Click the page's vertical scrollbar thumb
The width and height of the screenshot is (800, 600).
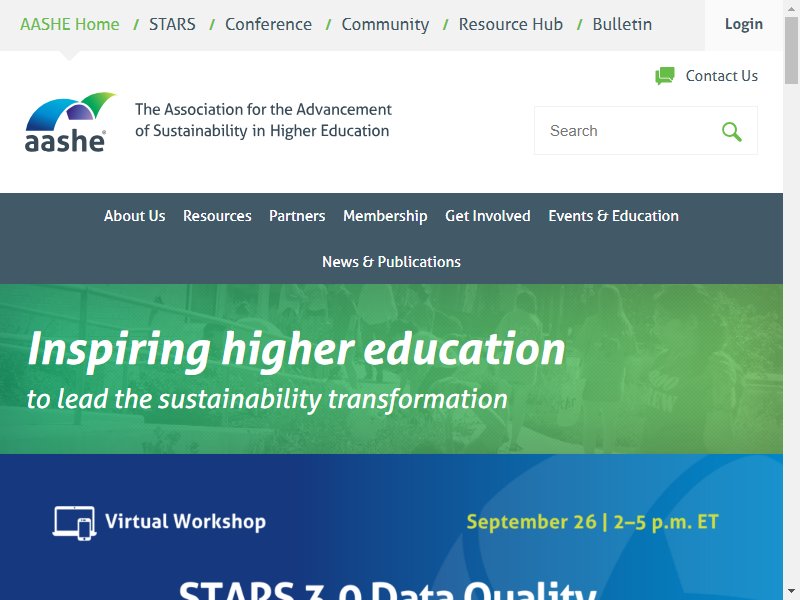point(791,50)
